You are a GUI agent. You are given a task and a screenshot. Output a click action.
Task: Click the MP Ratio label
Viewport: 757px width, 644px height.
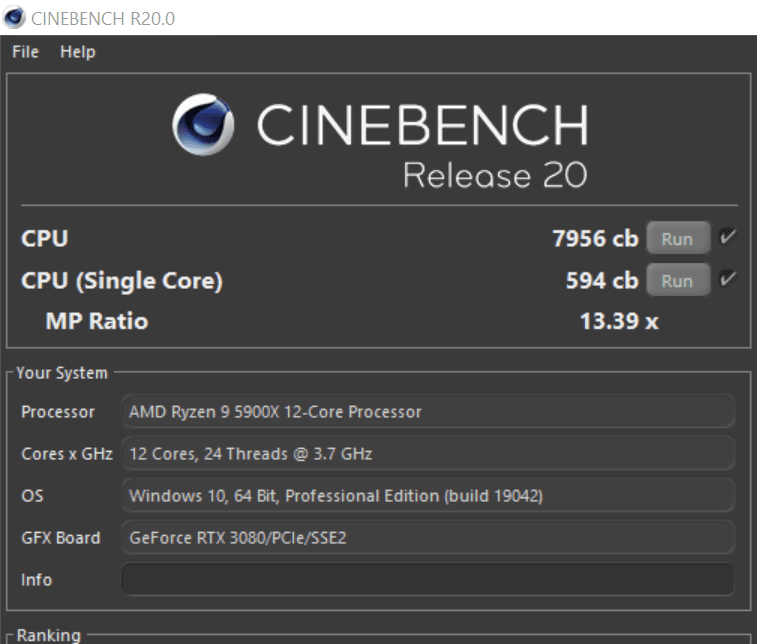pyautogui.click(x=97, y=321)
